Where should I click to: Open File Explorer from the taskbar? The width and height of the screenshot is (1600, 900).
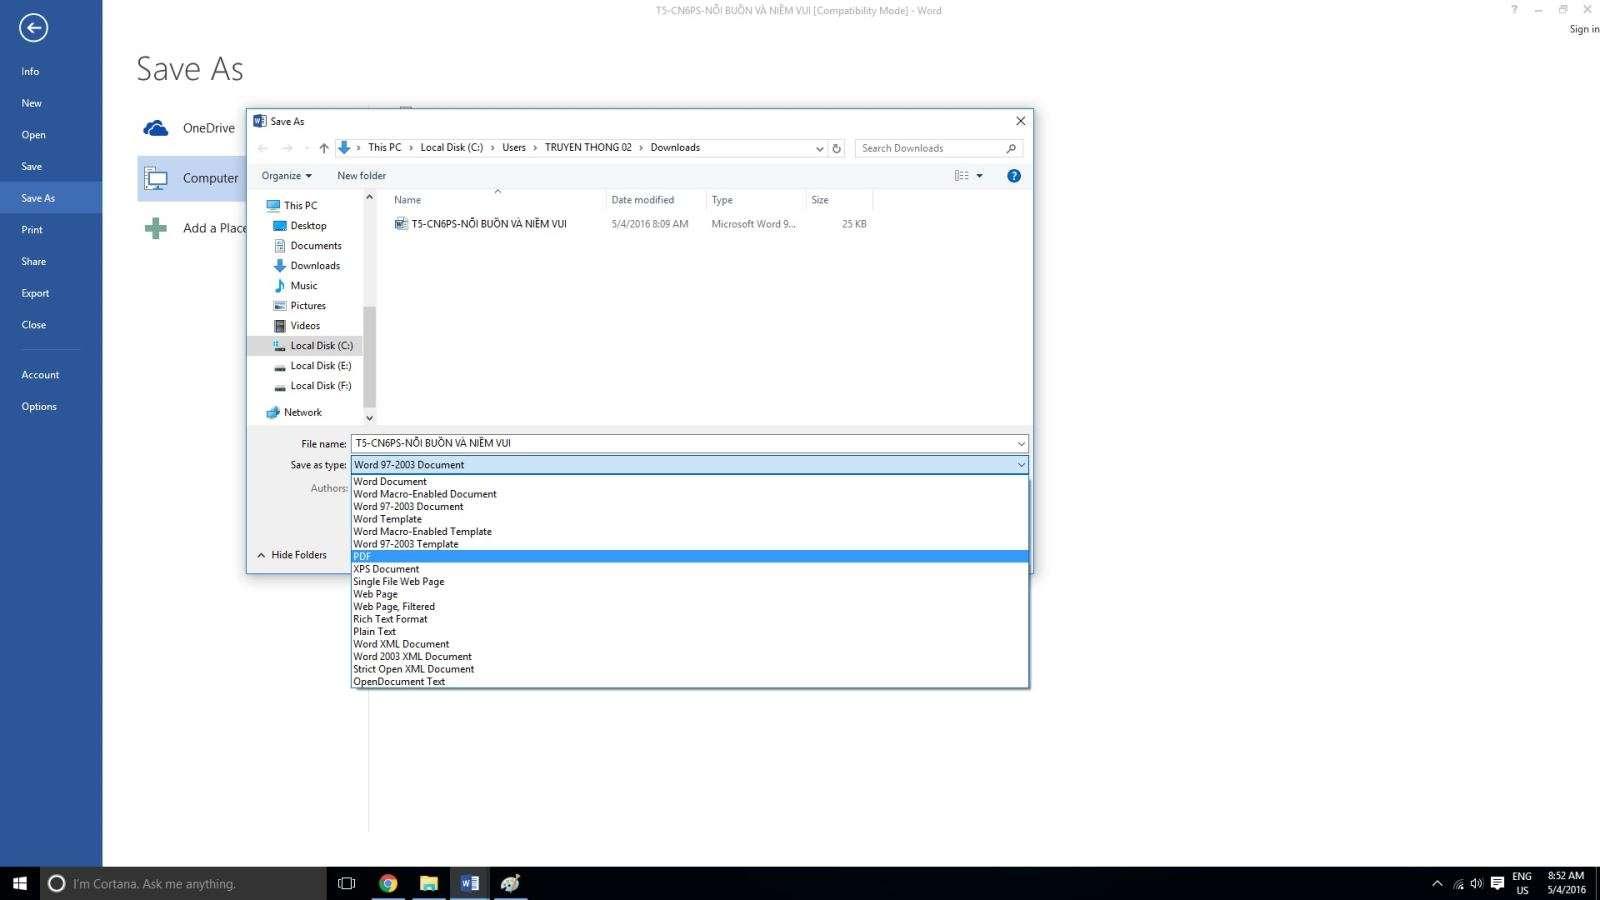click(x=429, y=883)
